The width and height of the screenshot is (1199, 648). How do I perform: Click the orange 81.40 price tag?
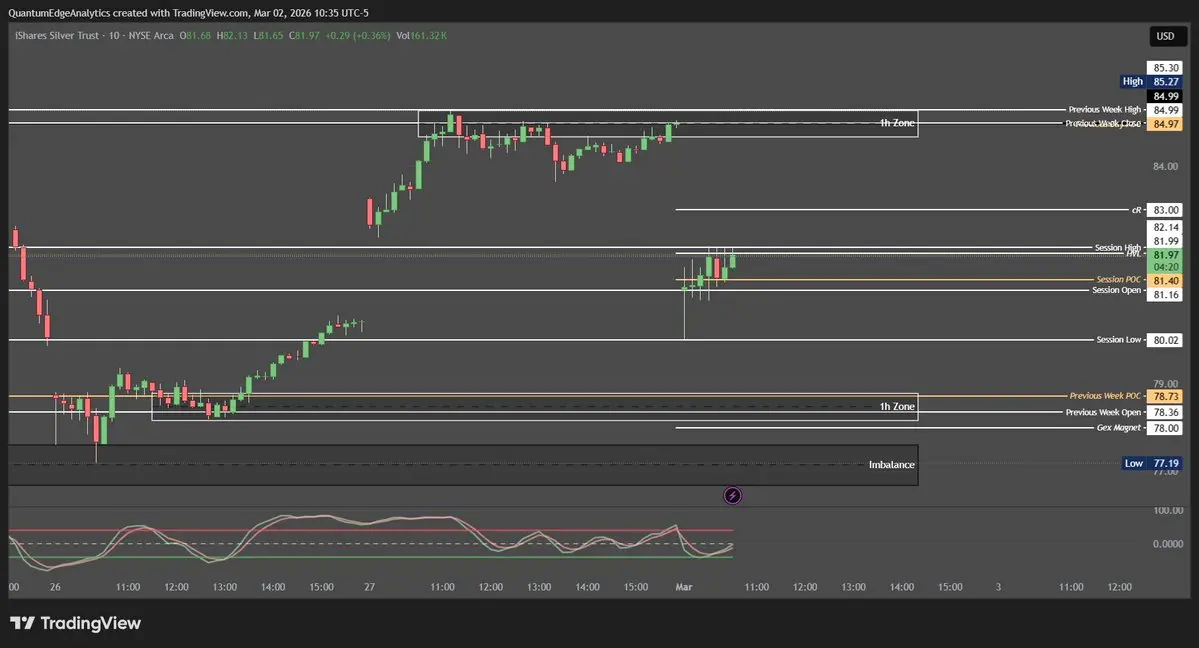[1165, 281]
